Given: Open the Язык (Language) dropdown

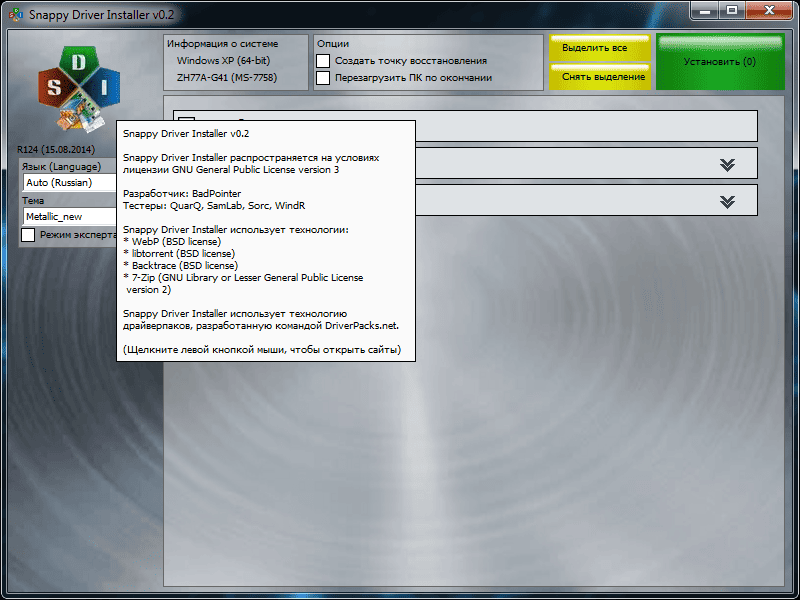Looking at the screenshot, I should point(69,183).
